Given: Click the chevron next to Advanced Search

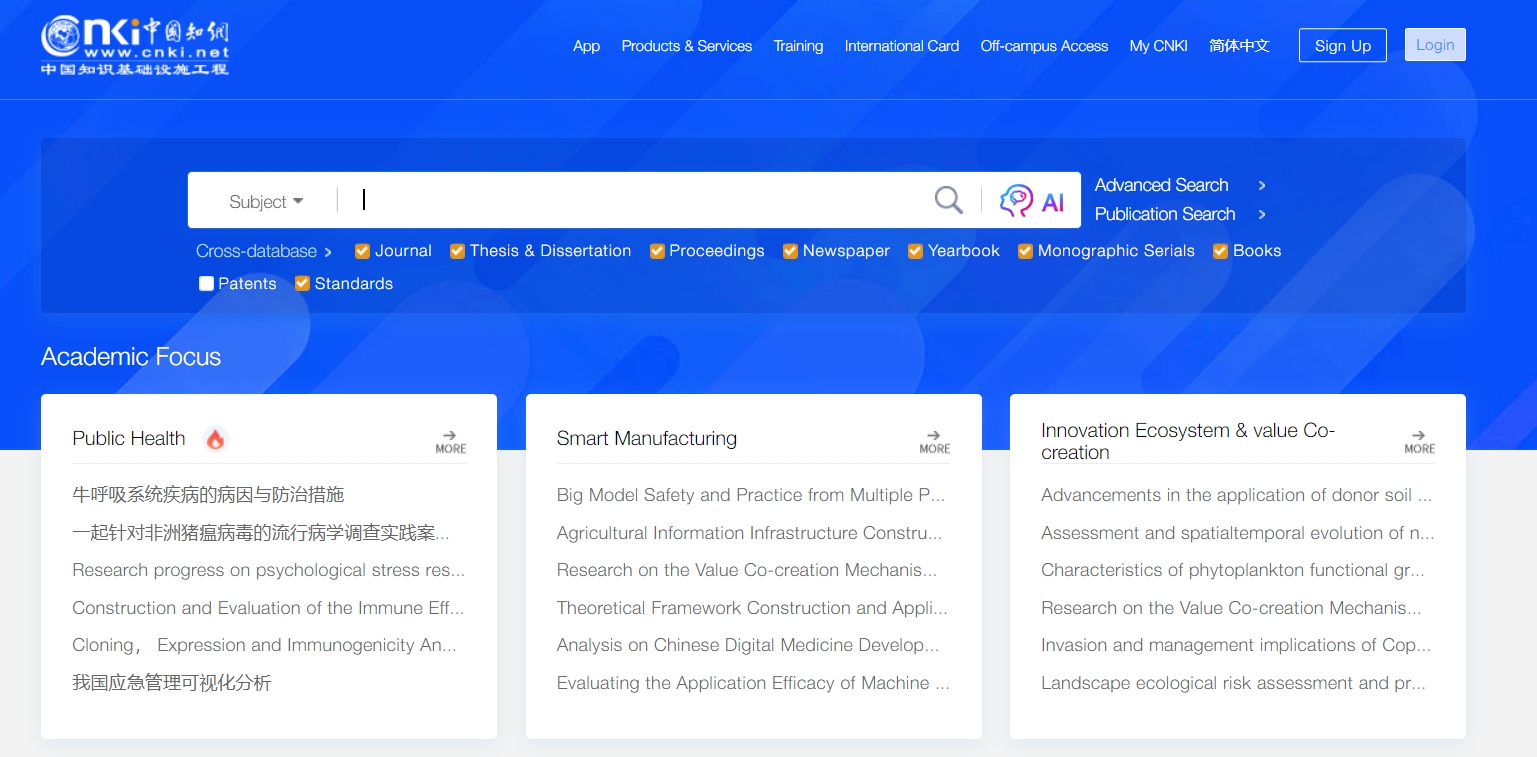Looking at the screenshot, I should (x=1262, y=186).
